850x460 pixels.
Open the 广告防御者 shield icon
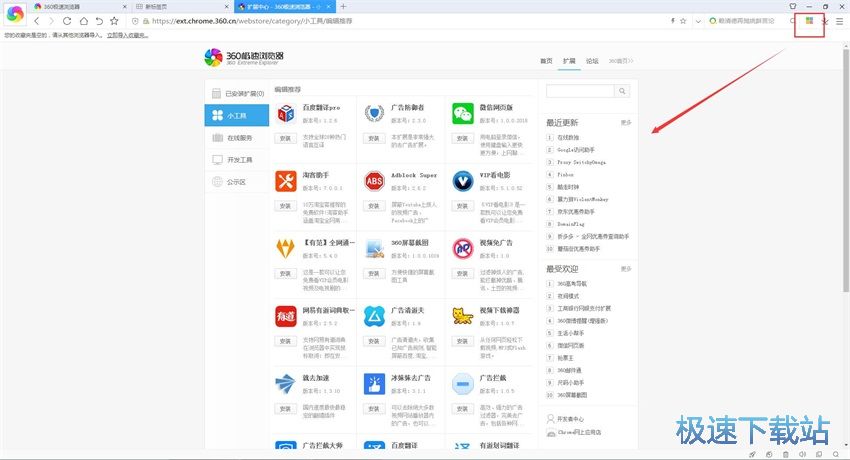(x=374, y=113)
